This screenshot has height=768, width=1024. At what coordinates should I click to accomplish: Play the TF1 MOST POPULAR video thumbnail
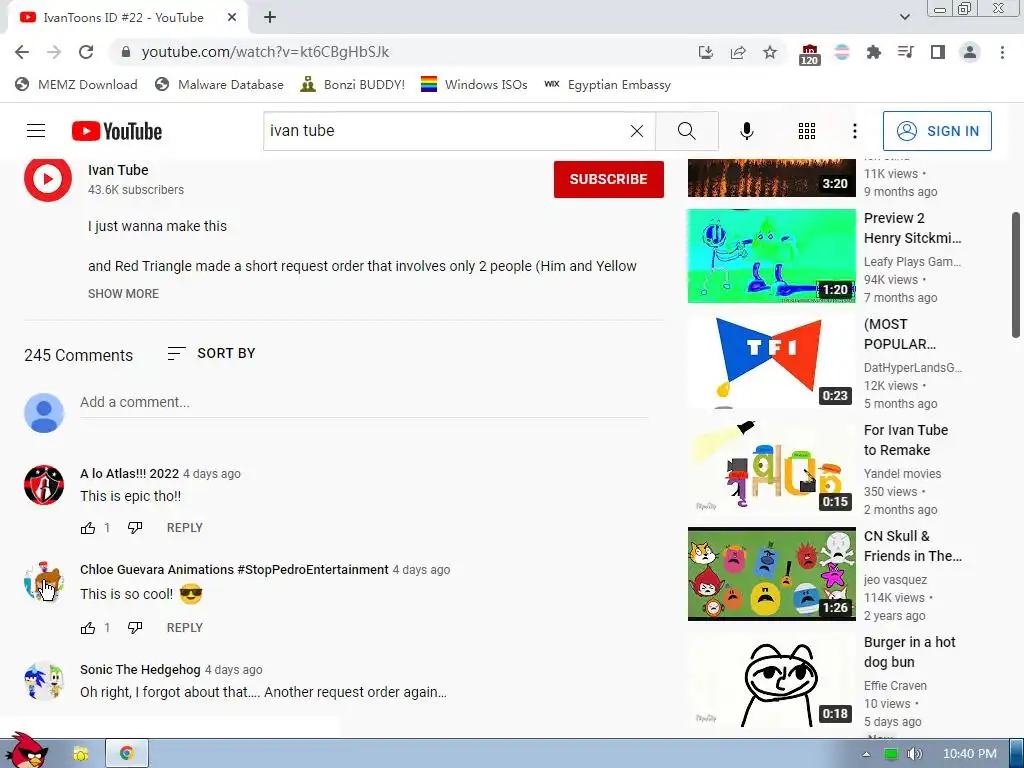tap(771, 362)
